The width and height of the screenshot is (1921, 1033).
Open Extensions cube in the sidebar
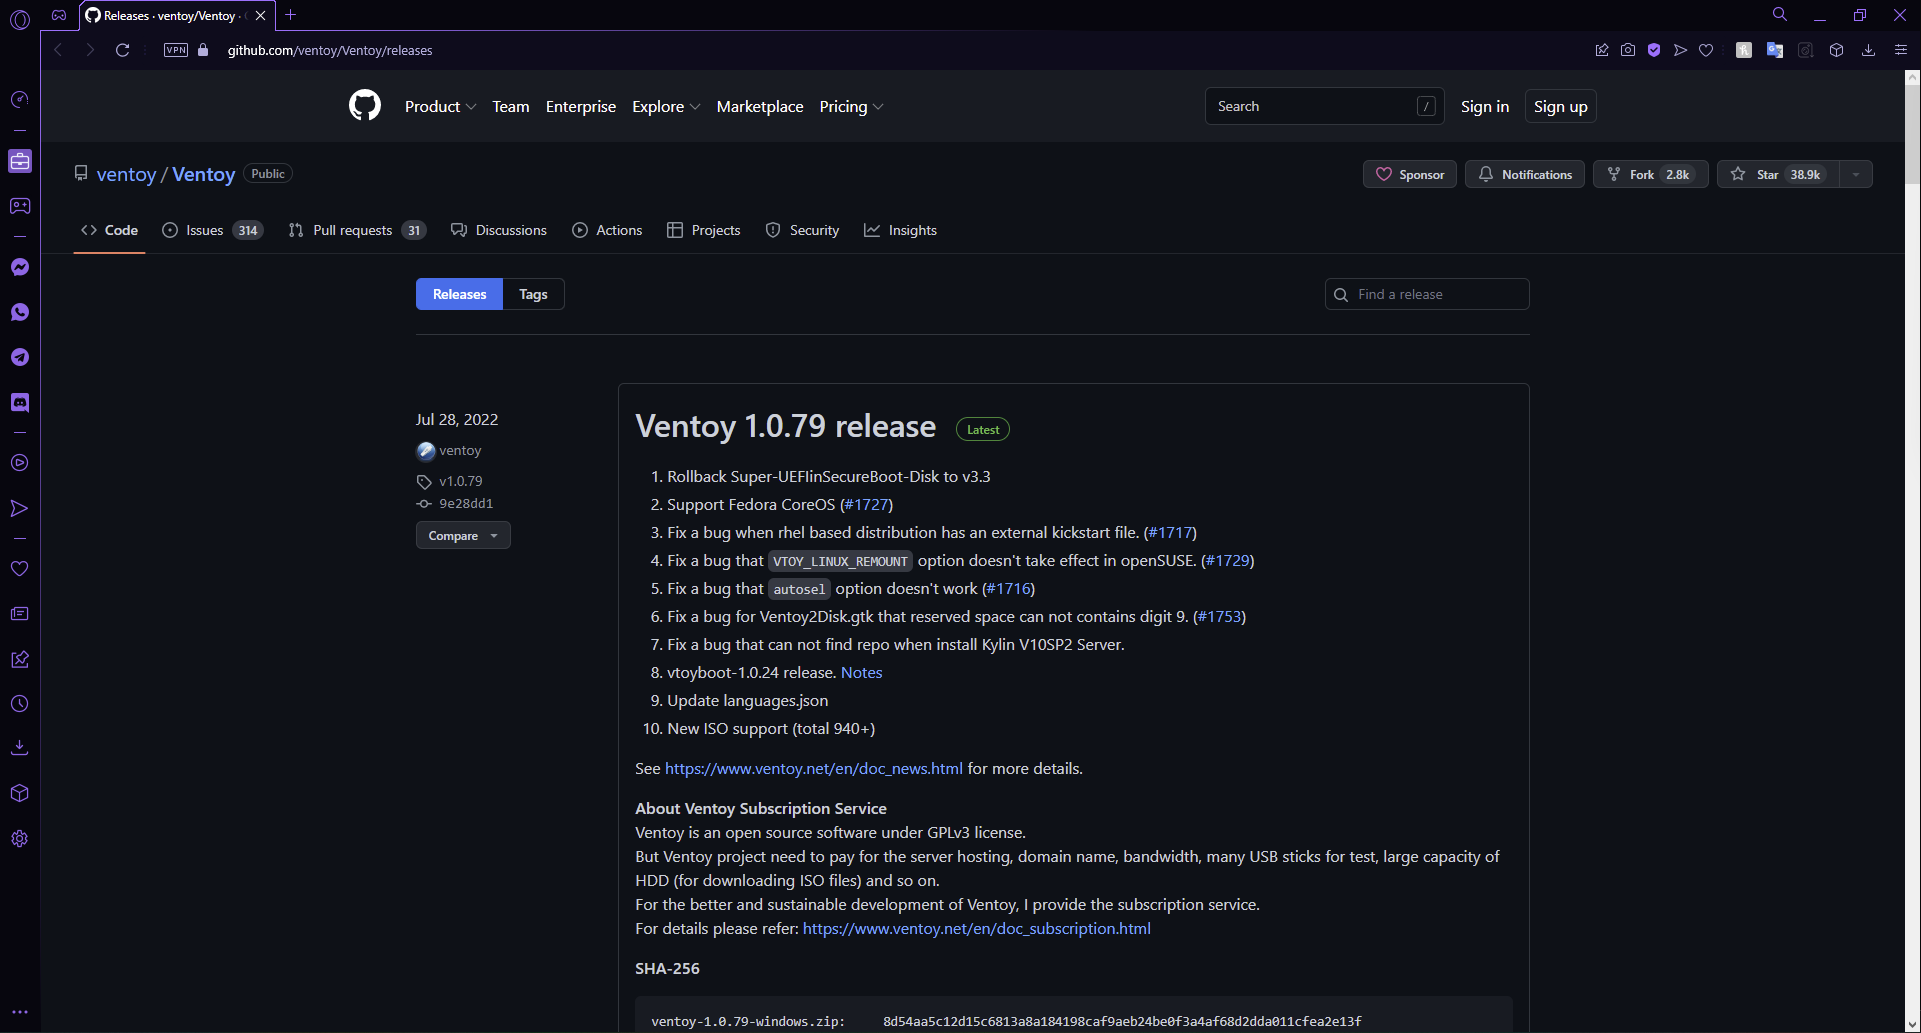tap(19, 793)
